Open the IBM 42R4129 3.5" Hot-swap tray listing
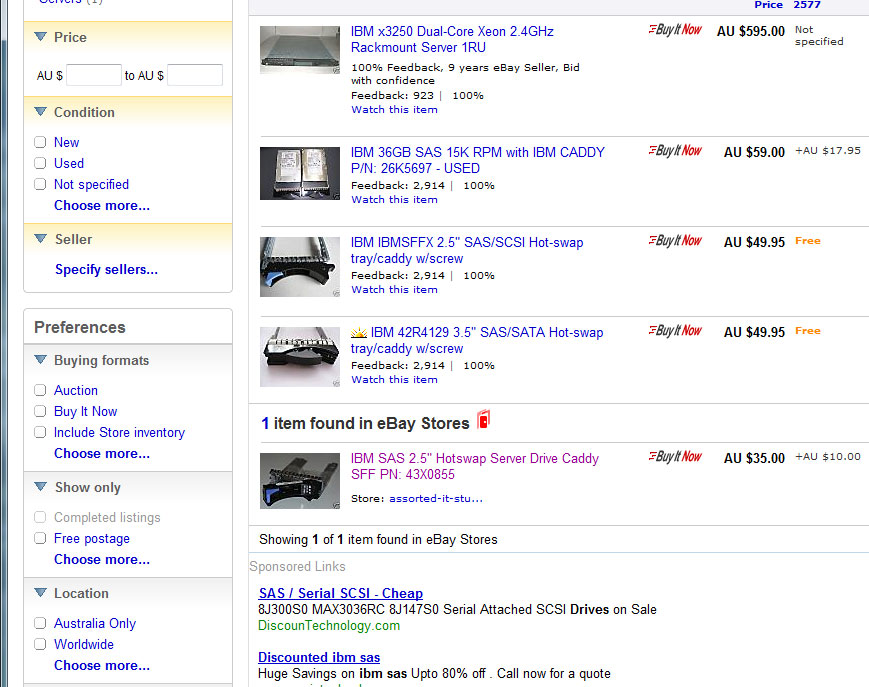 point(477,340)
